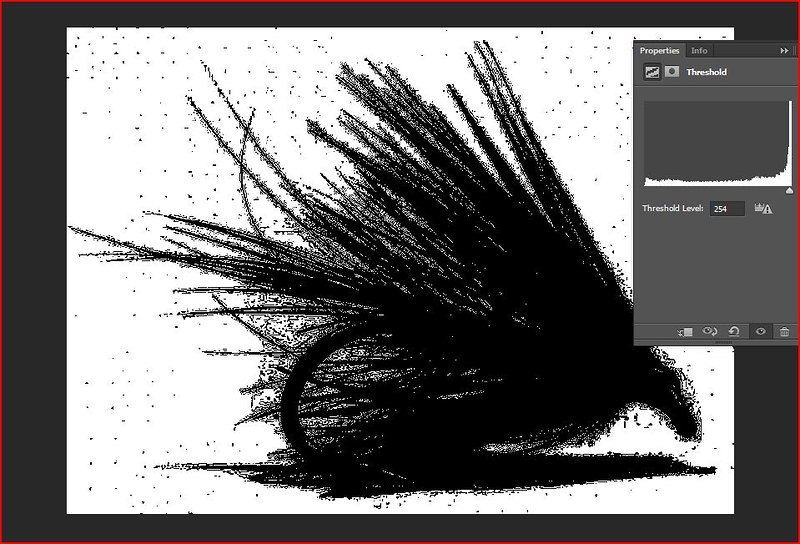
Task: Switch to the Properties tab
Action: 659,50
